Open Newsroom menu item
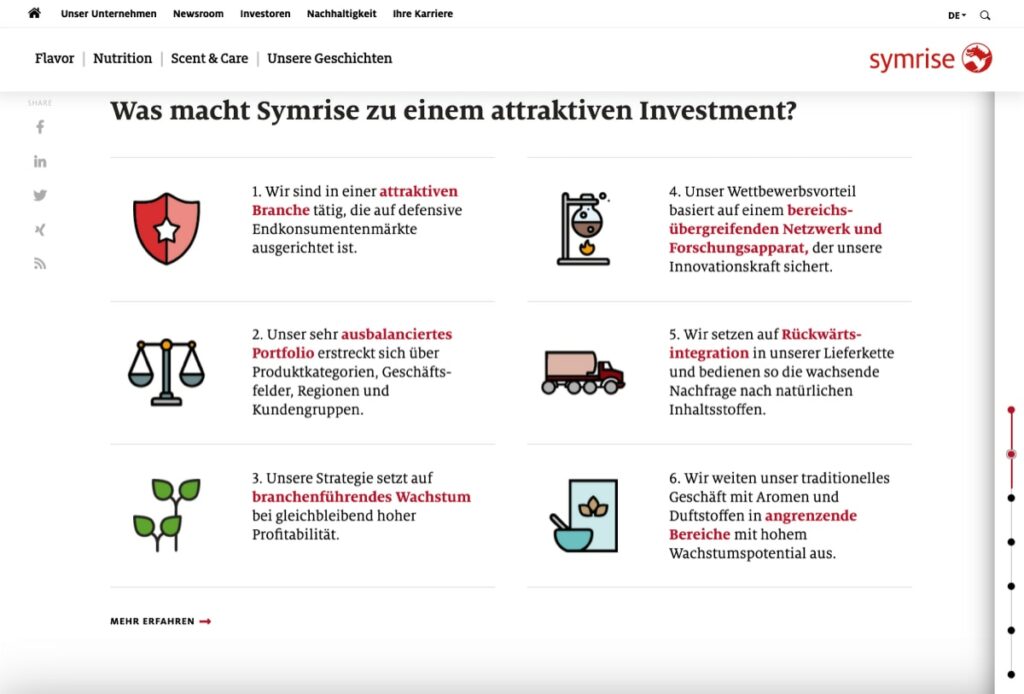 click(198, 14)
